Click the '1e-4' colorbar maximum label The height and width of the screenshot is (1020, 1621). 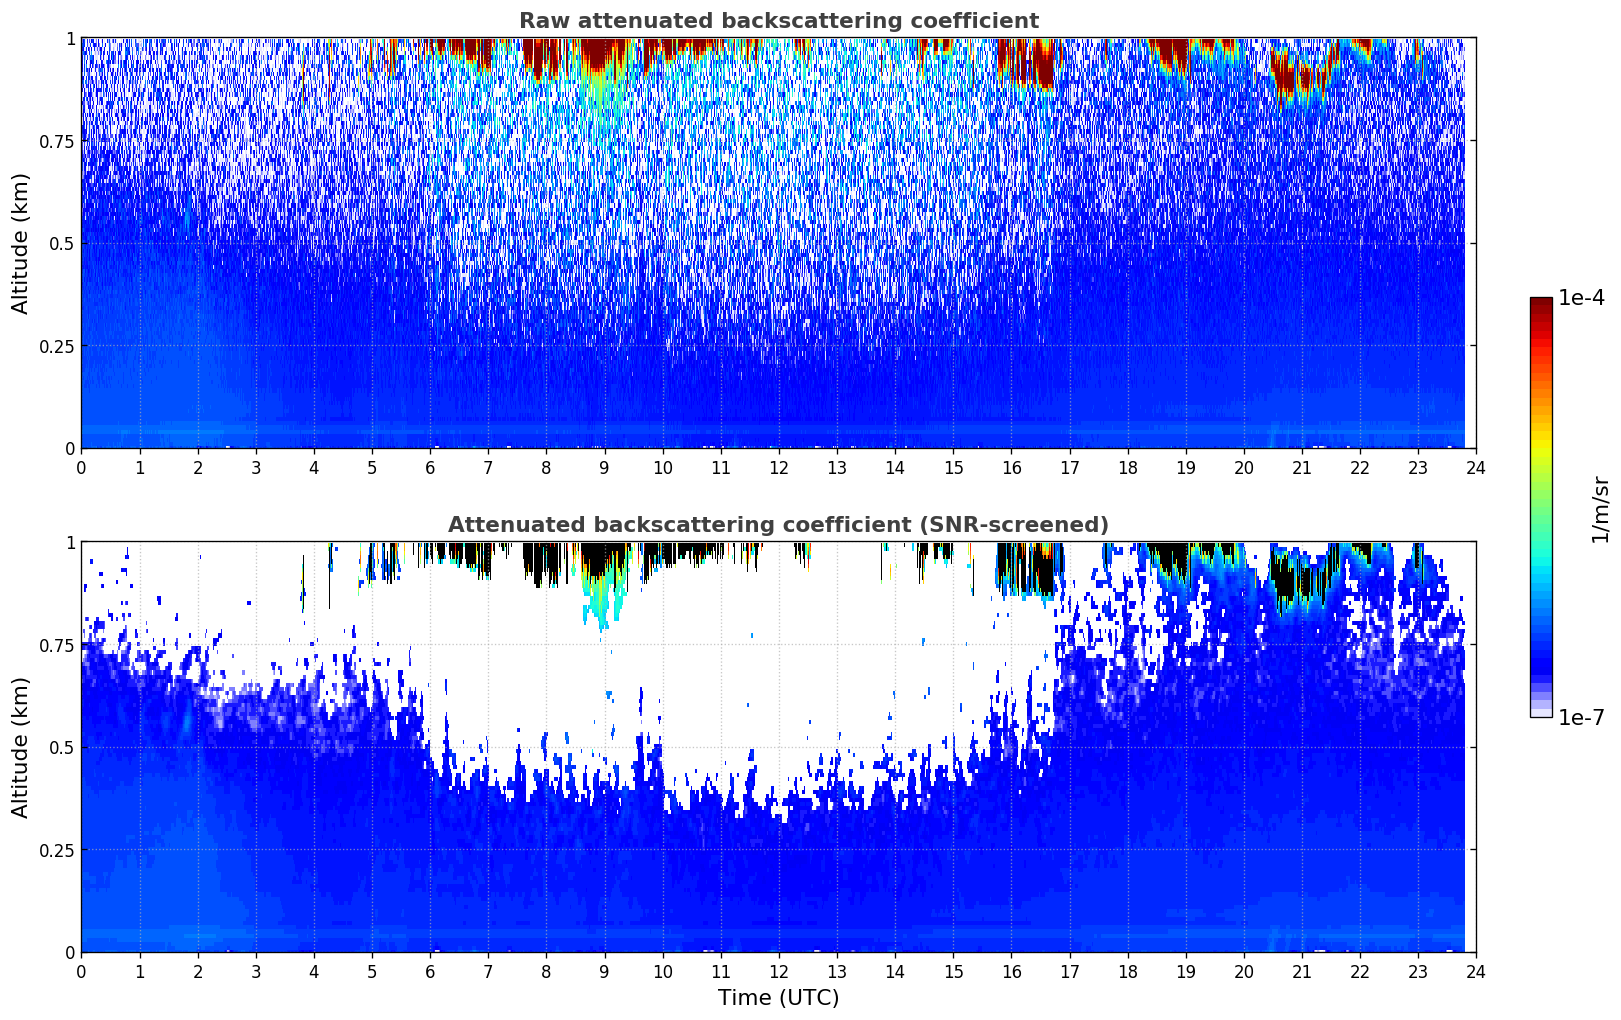click(x=1581, y=298)
